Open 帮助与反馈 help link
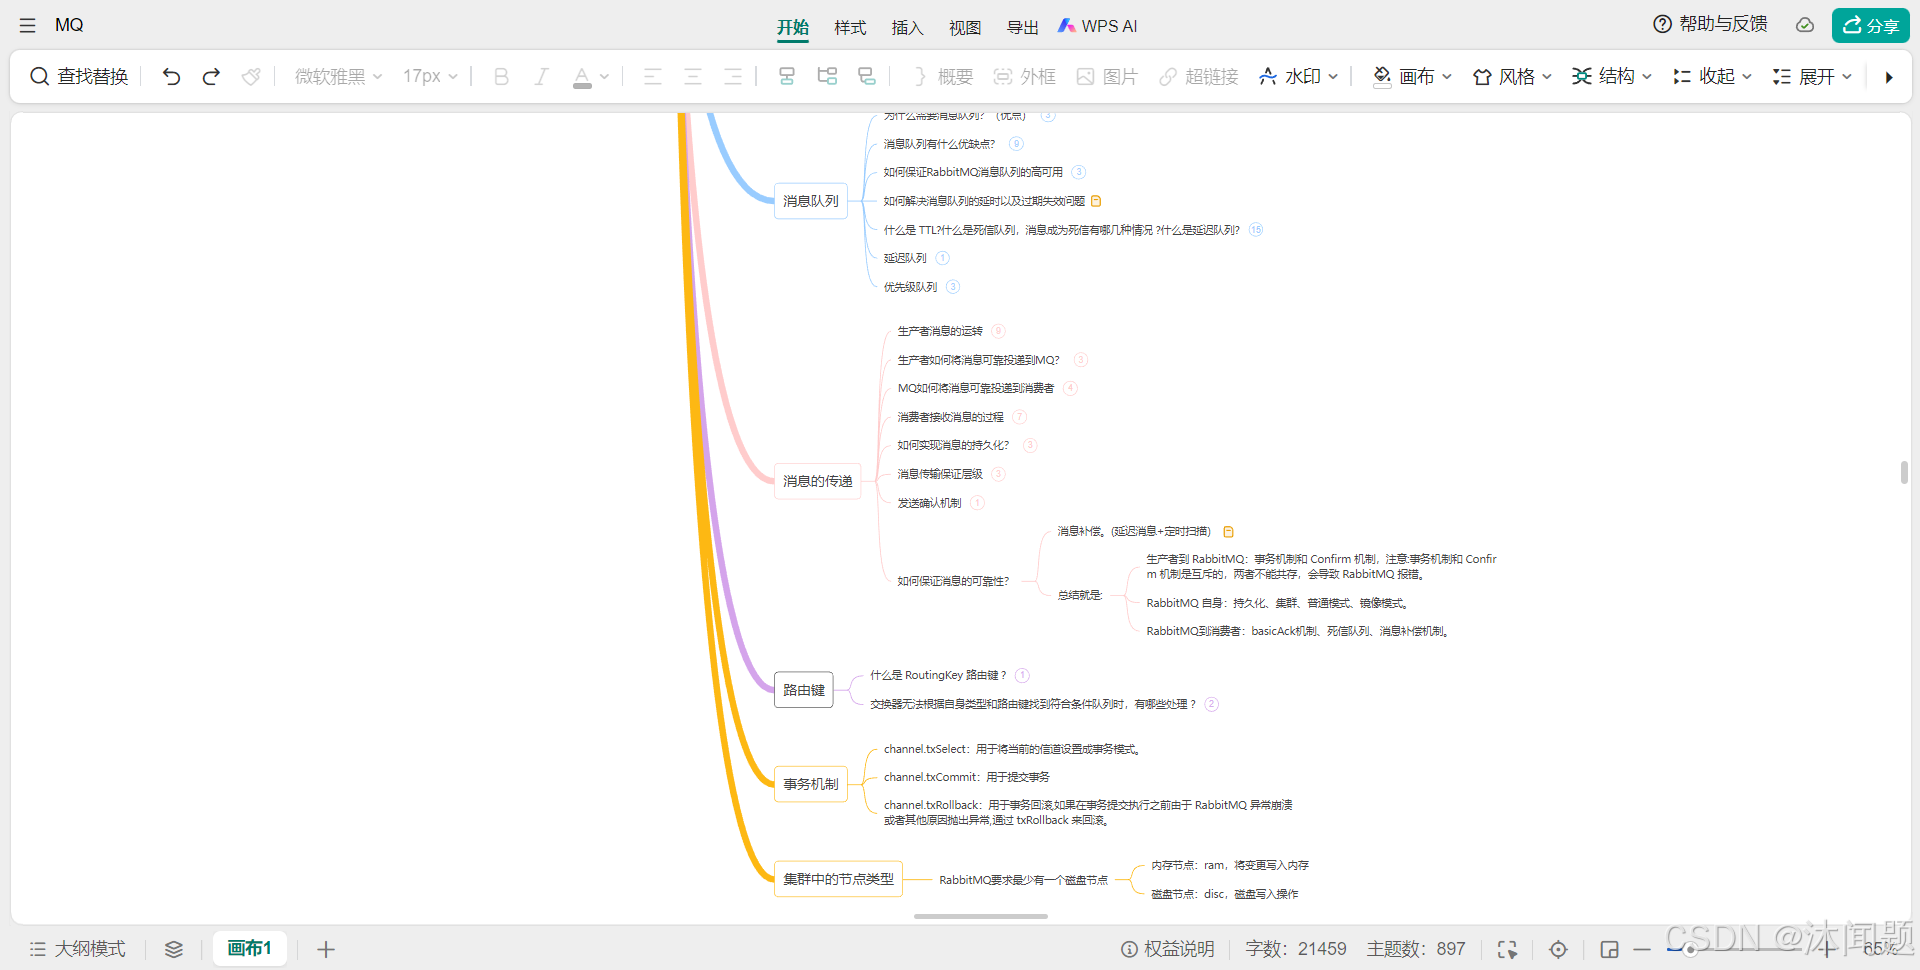This screenshot has height=970, width=1920. [x=1710, y=24]
